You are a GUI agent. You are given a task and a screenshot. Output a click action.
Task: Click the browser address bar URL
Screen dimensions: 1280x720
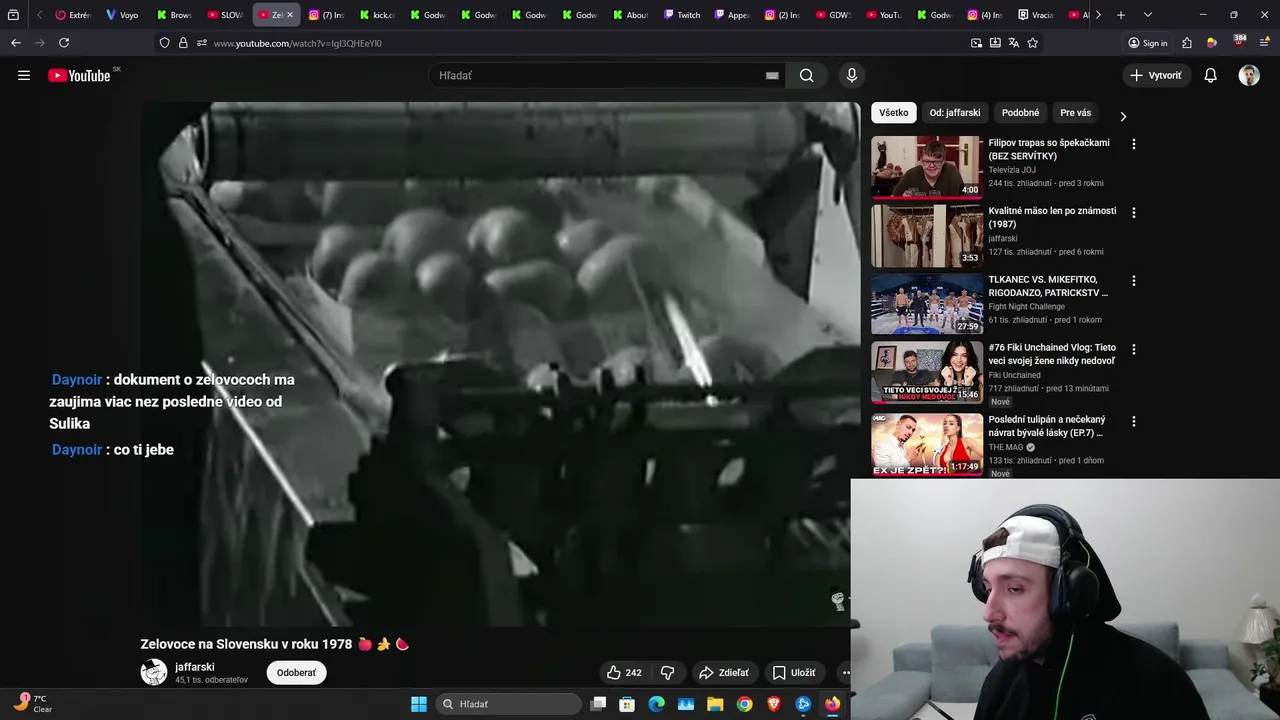[x=298, y=43]
